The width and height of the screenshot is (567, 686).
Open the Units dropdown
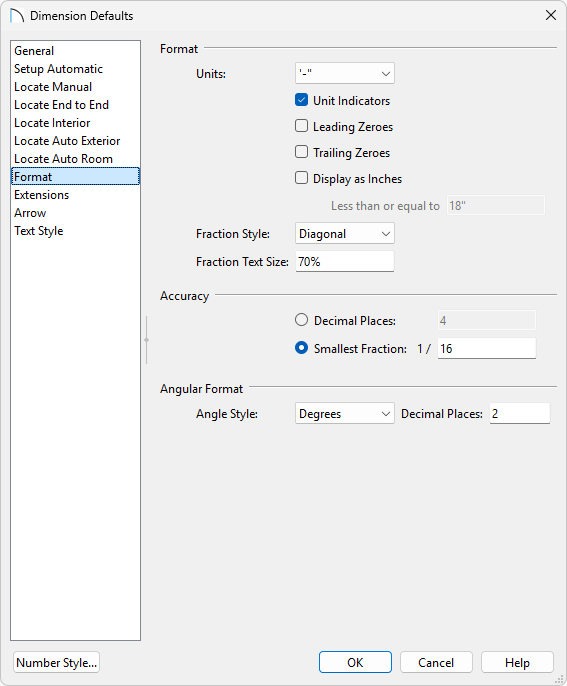point(345,73)
